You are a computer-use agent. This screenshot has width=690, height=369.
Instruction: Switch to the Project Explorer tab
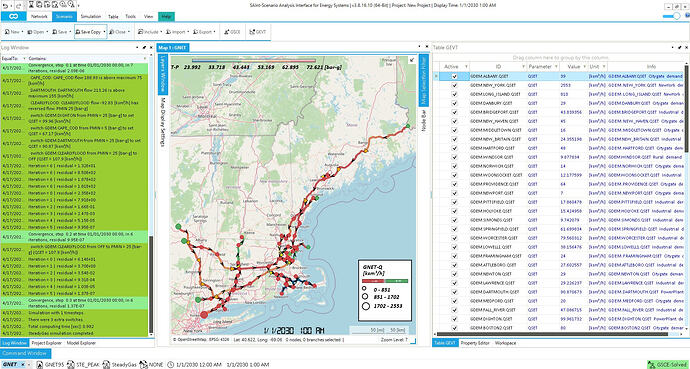(47, 343)
